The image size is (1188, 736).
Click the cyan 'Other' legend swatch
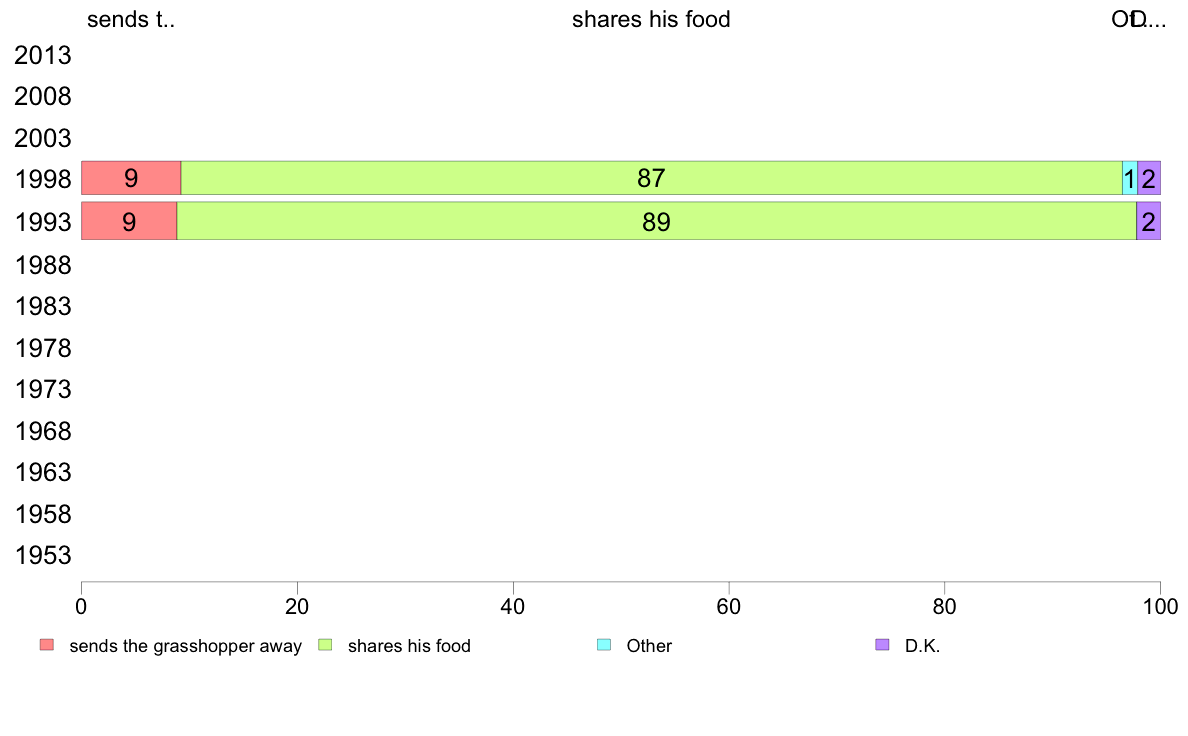[603, 645]
